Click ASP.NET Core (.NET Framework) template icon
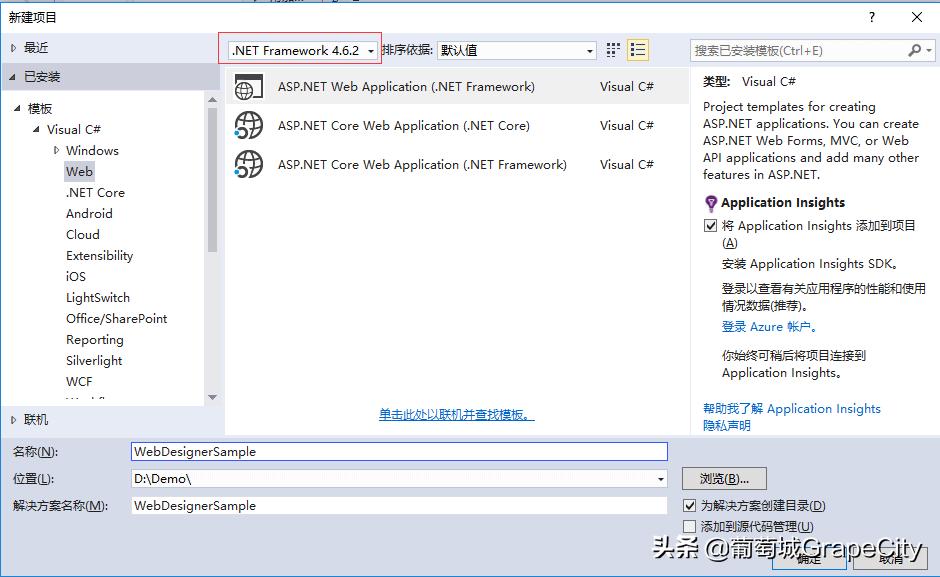Image resolution: width=940 pixels, height=577 pixels. coord(249,164)
